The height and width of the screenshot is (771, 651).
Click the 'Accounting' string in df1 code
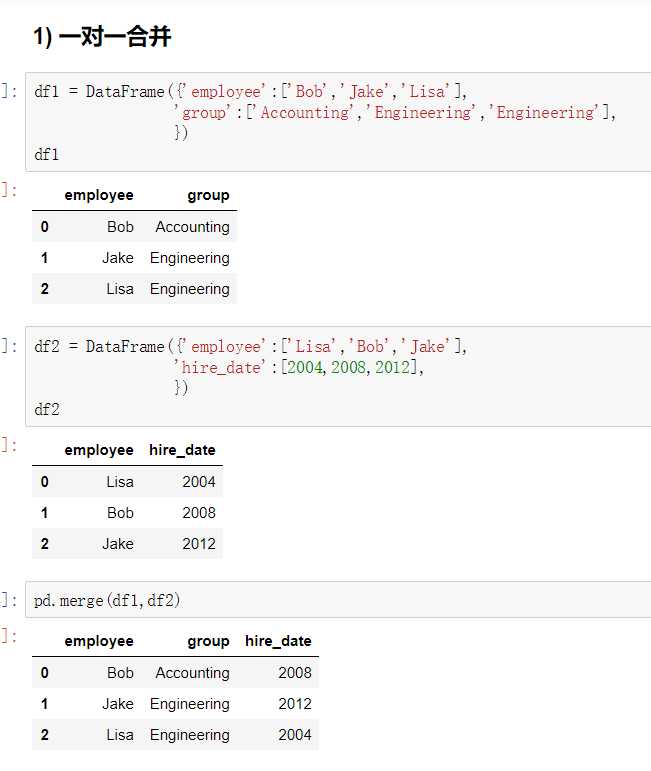(x=305, y=112)
